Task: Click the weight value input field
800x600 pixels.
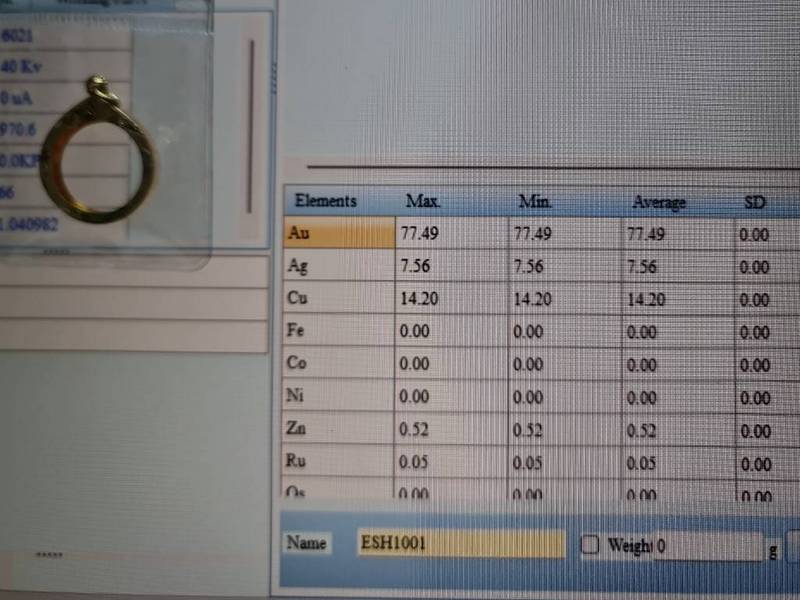Action: [x=707, y=547]
